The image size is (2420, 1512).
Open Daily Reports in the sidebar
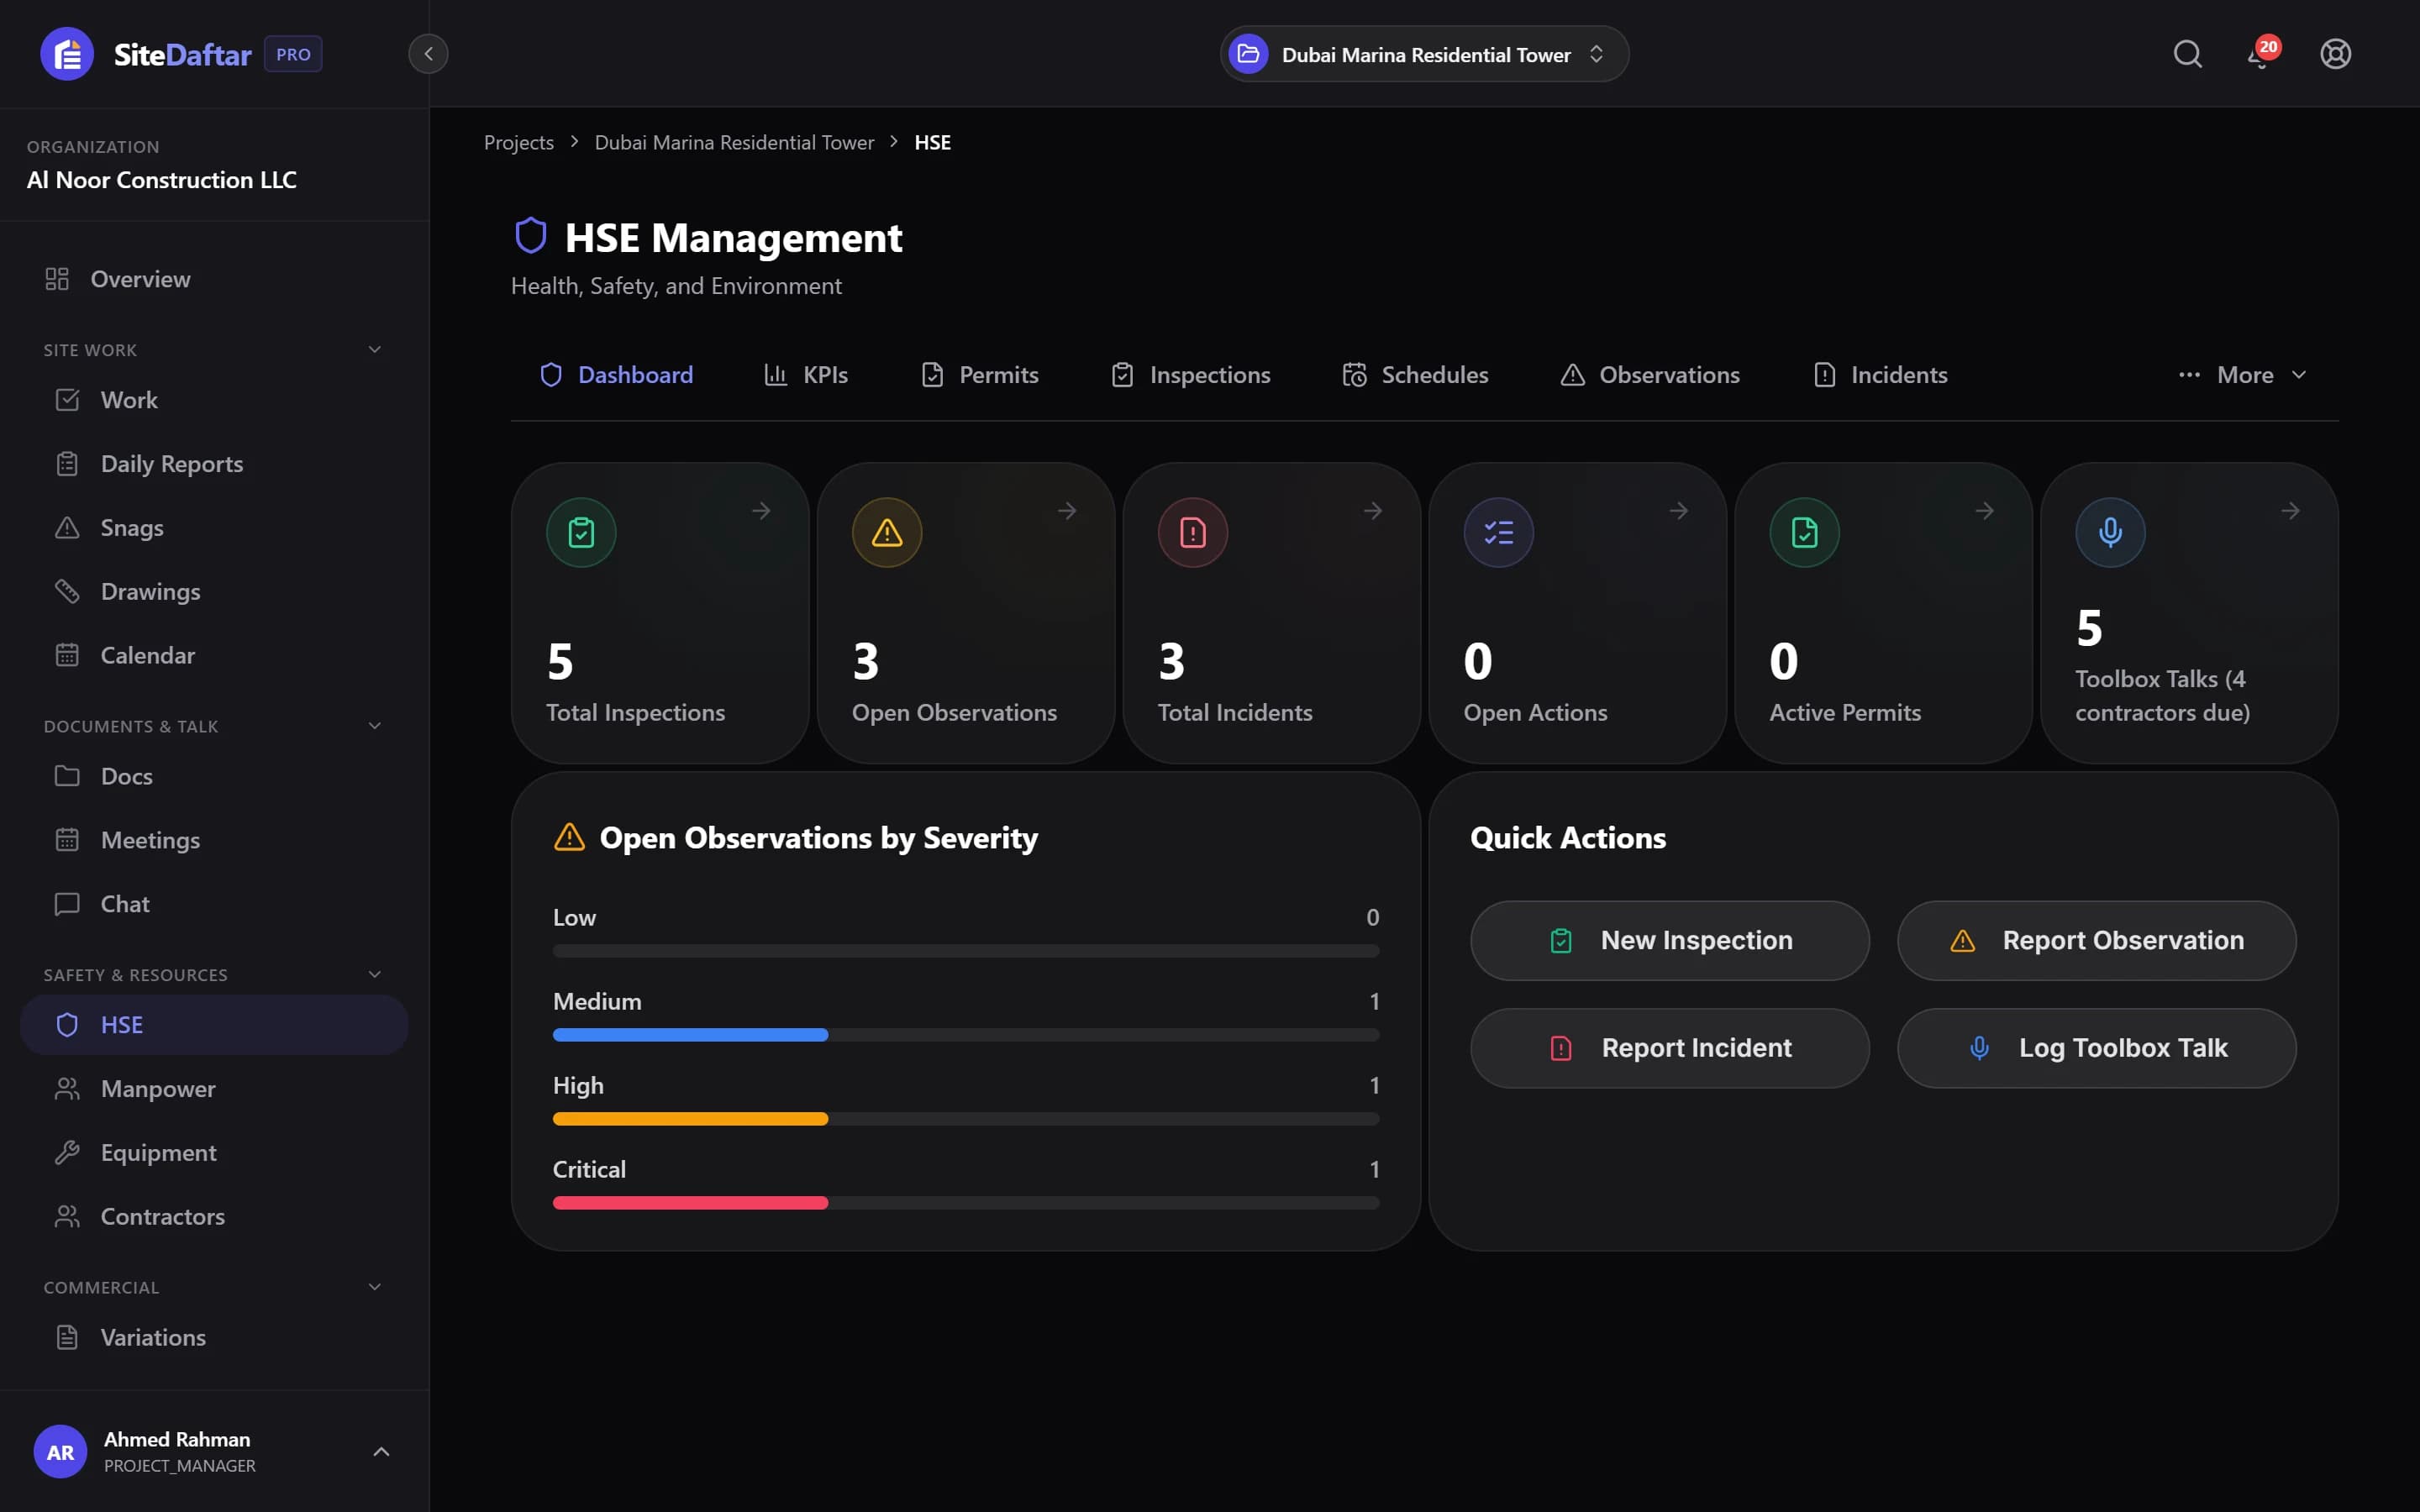(x=214, y=464)
